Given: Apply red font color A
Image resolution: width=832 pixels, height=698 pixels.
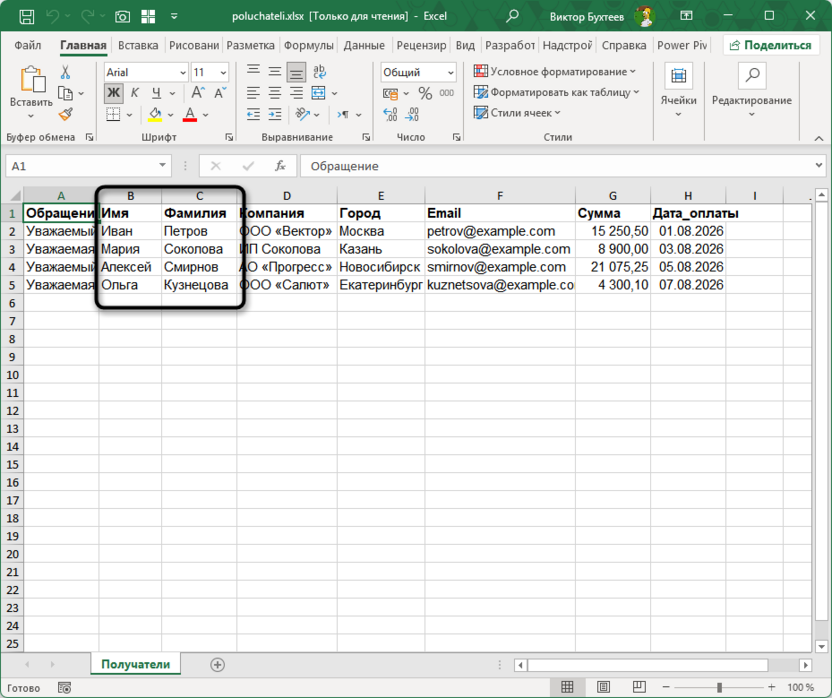Looking at the screenshot, I should tap(190, 114).
